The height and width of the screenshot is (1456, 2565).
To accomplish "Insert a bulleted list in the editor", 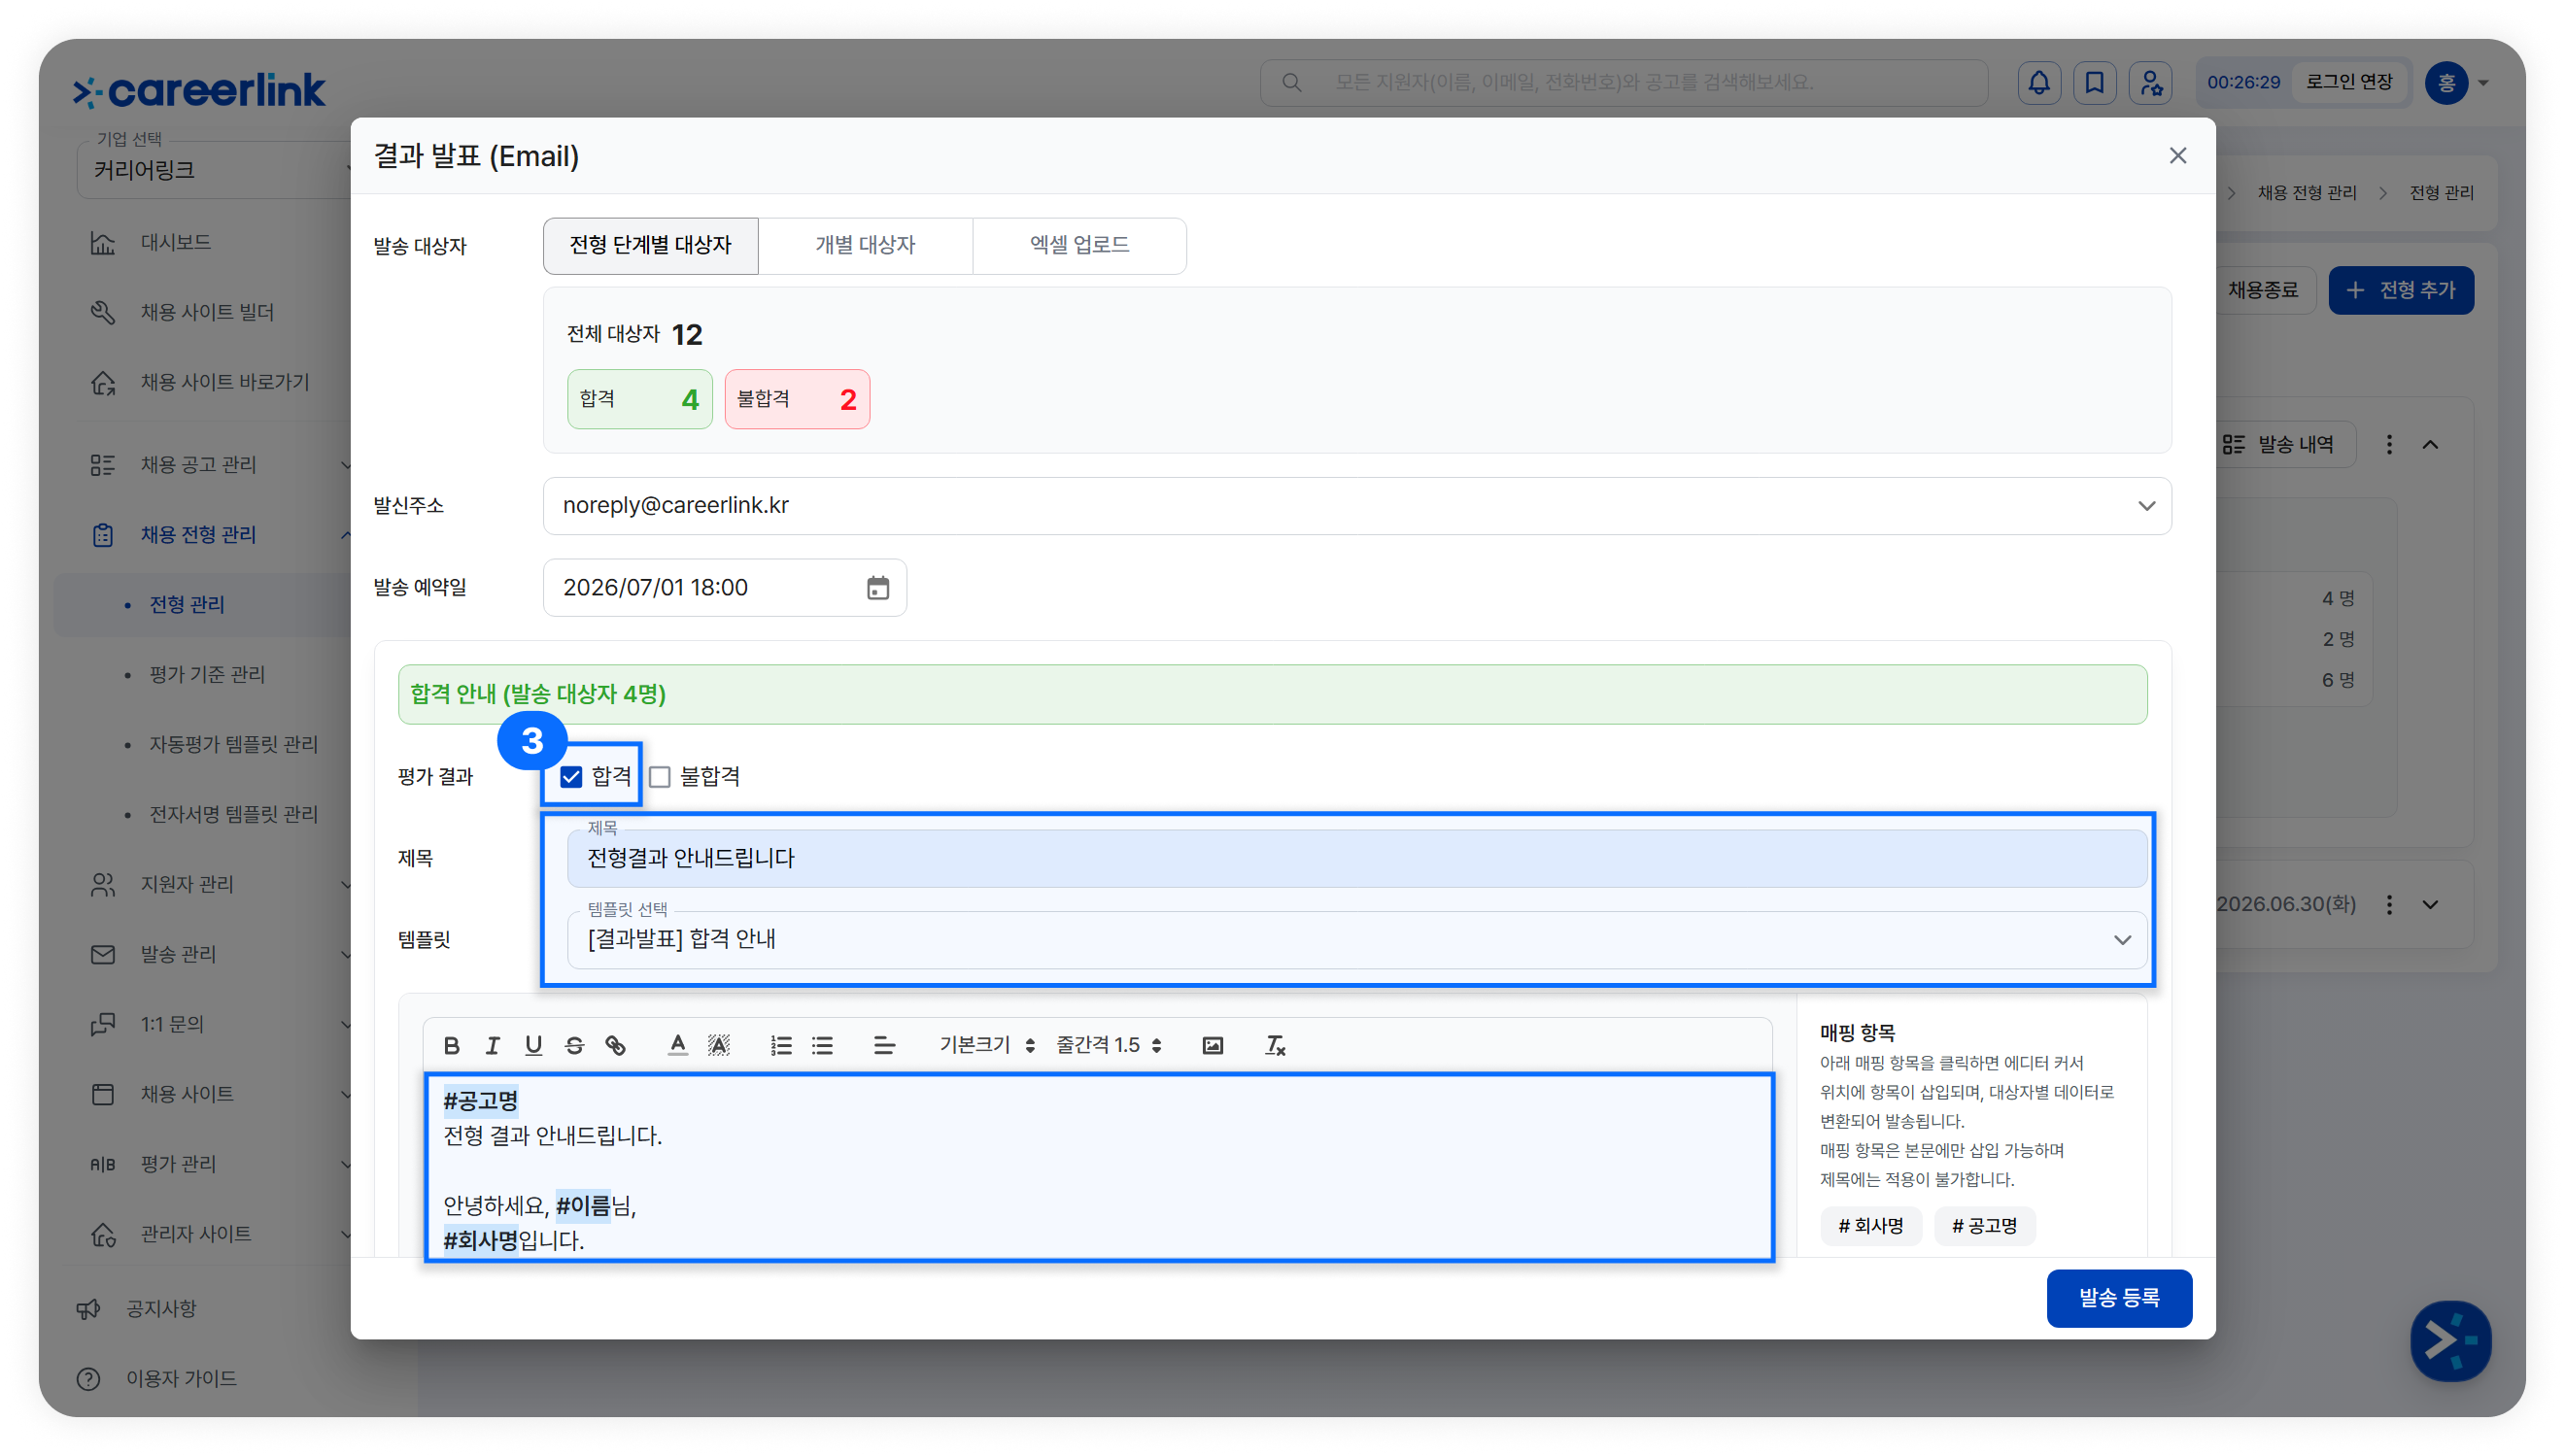I will click(x=822, y=1045).
